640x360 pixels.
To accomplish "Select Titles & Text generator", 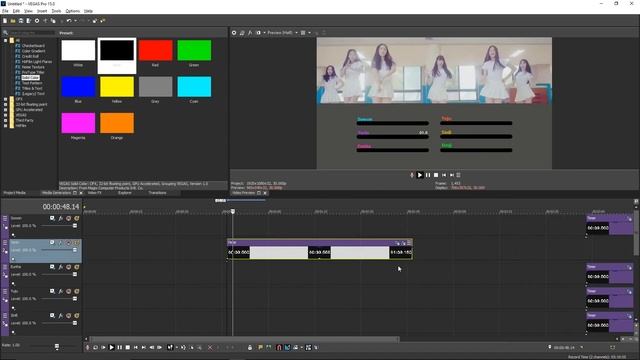I will (x=32, y=88).
